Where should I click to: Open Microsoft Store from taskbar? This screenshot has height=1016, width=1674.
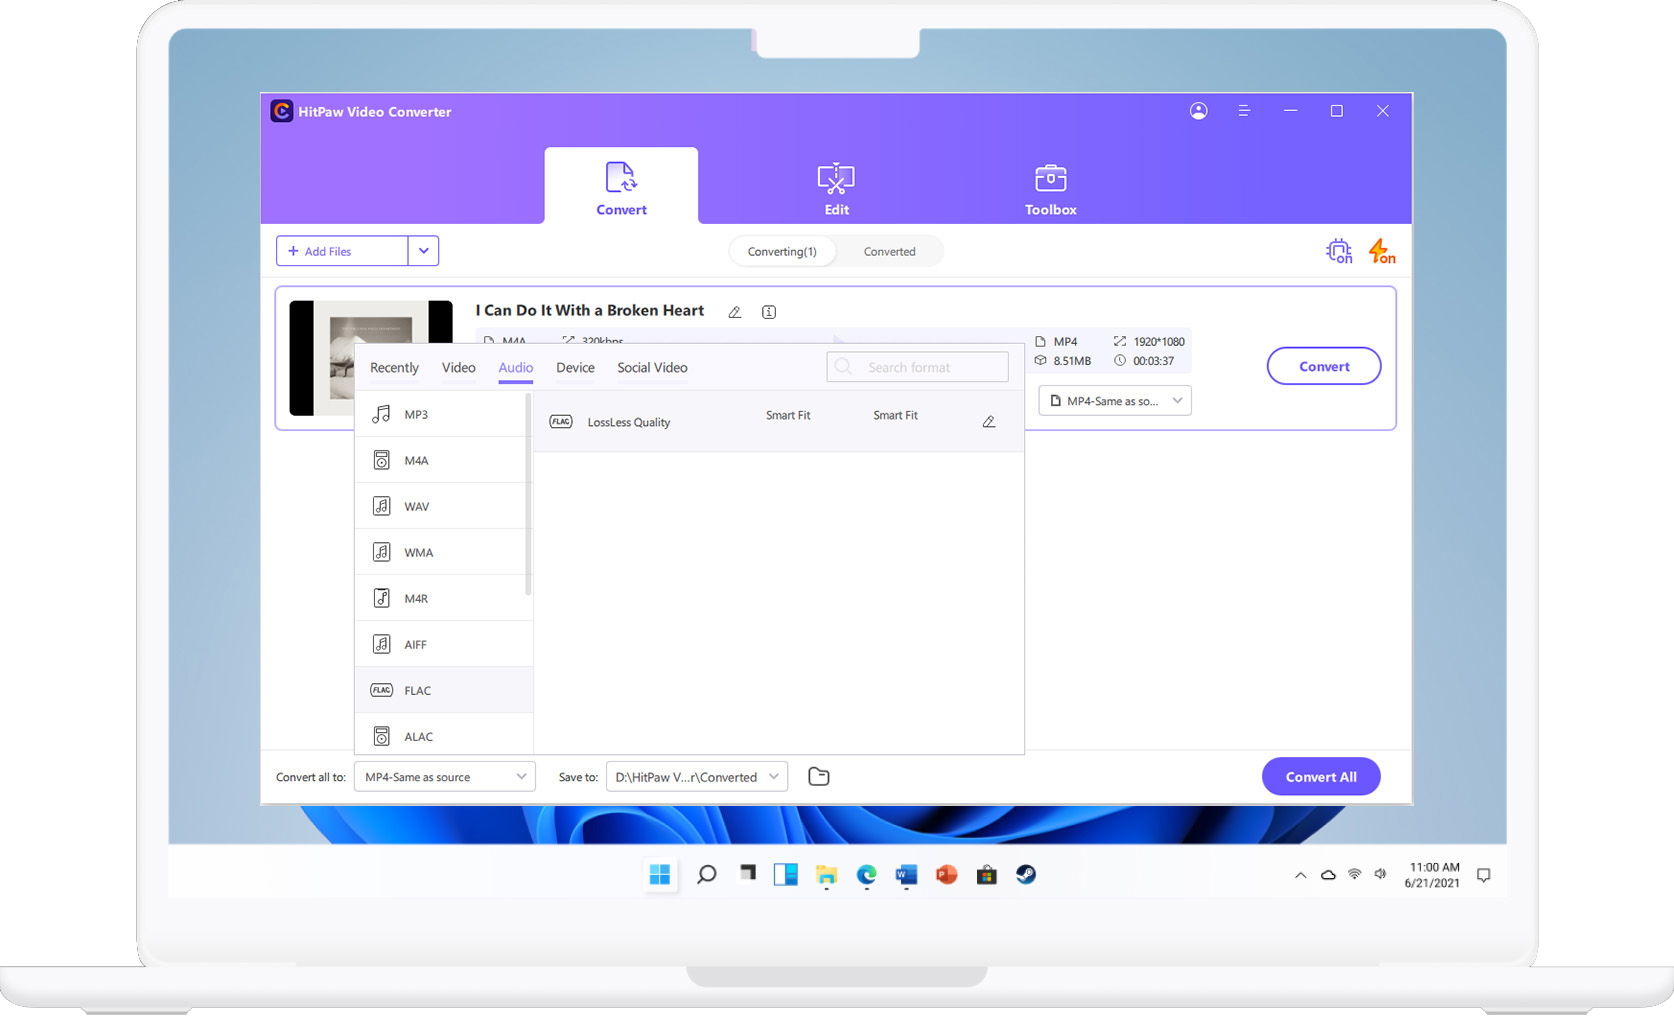pos(987,875)
